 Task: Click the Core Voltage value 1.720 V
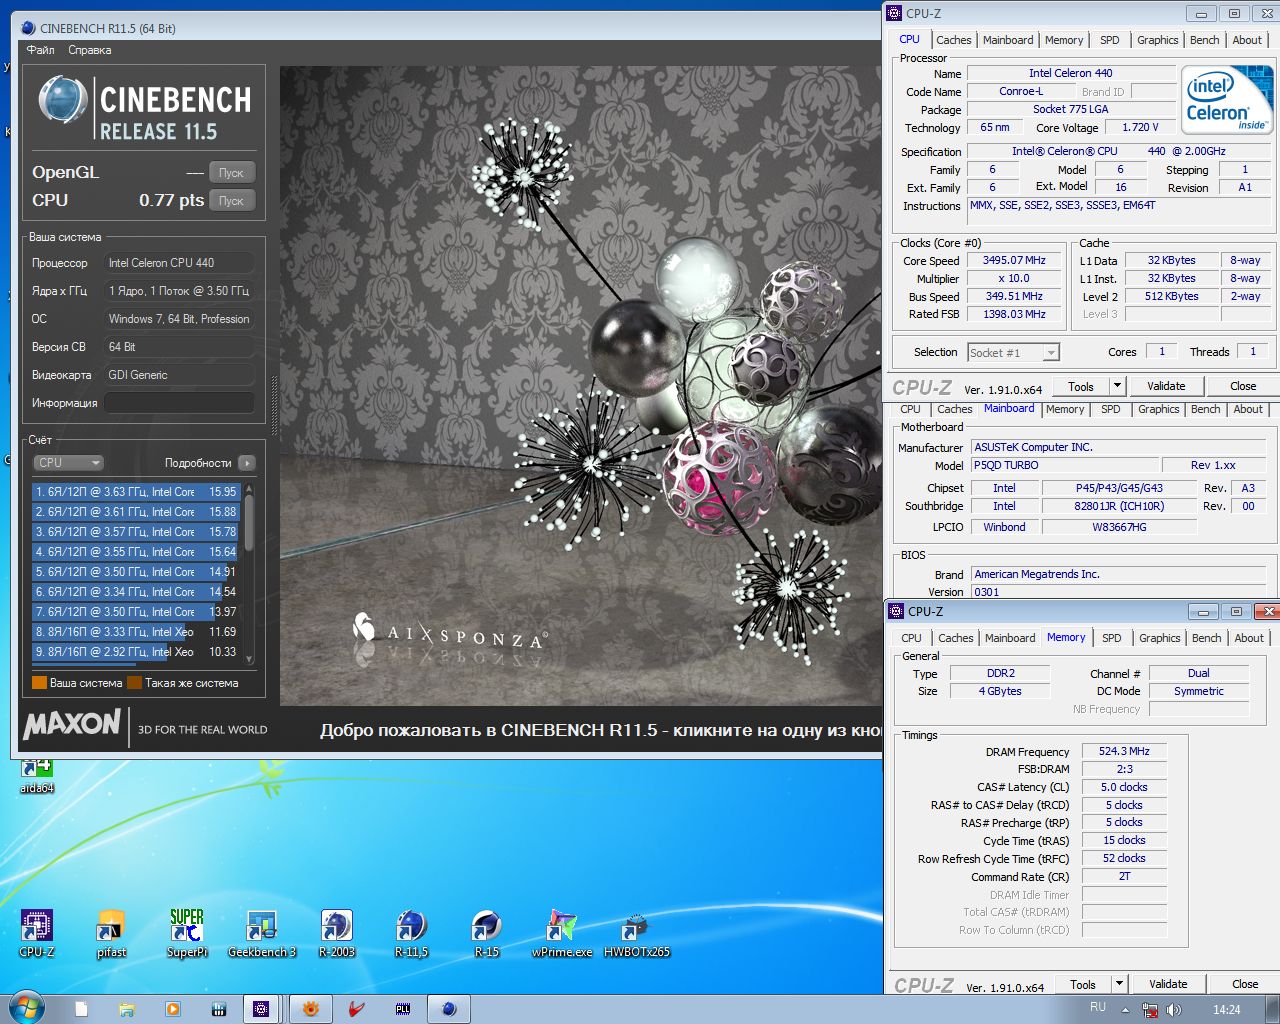click(x=1140, y=127)
